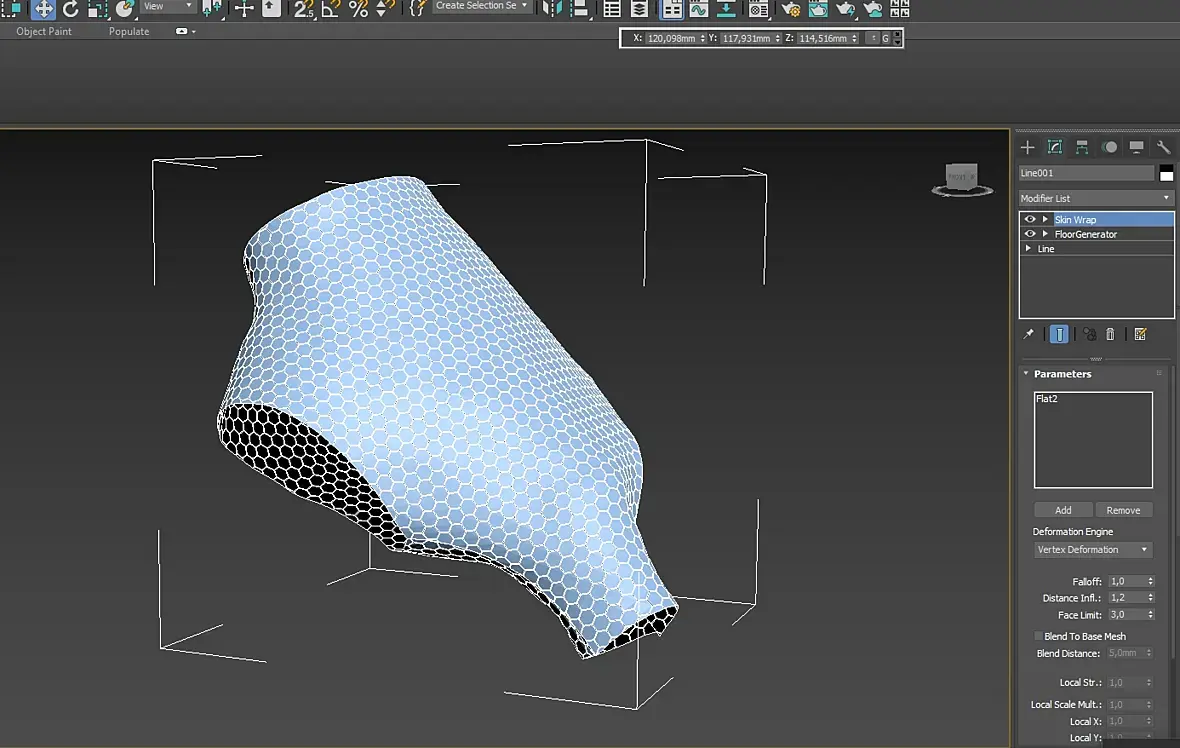Image resolution: width=1180 pixels, height=748 pixels.
Task: Toggle FloorGenerator modifier visibility eye
Action: pos(1030,234)
